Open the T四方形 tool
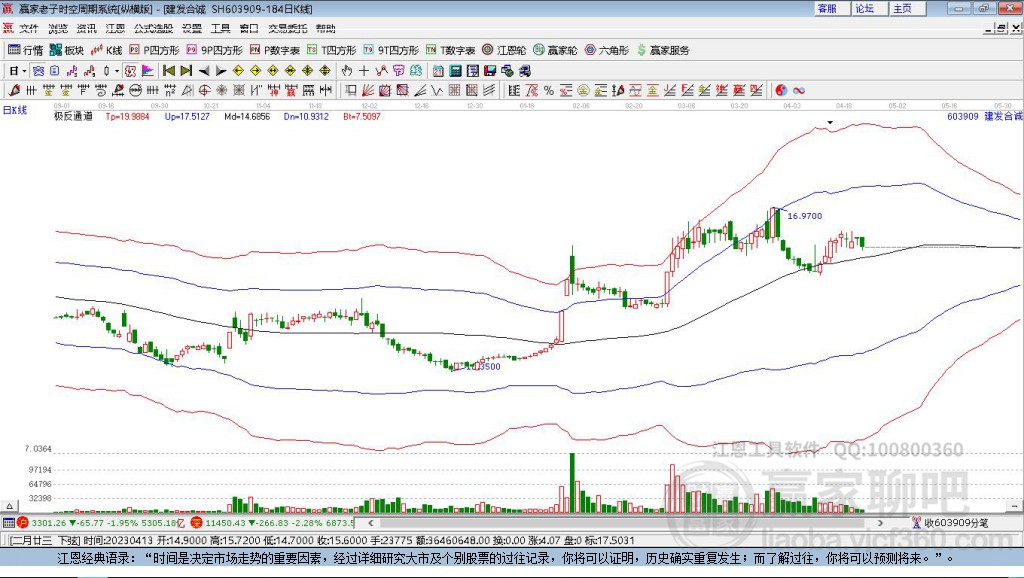The image size is (1024, 578). [x=331, y=50]
